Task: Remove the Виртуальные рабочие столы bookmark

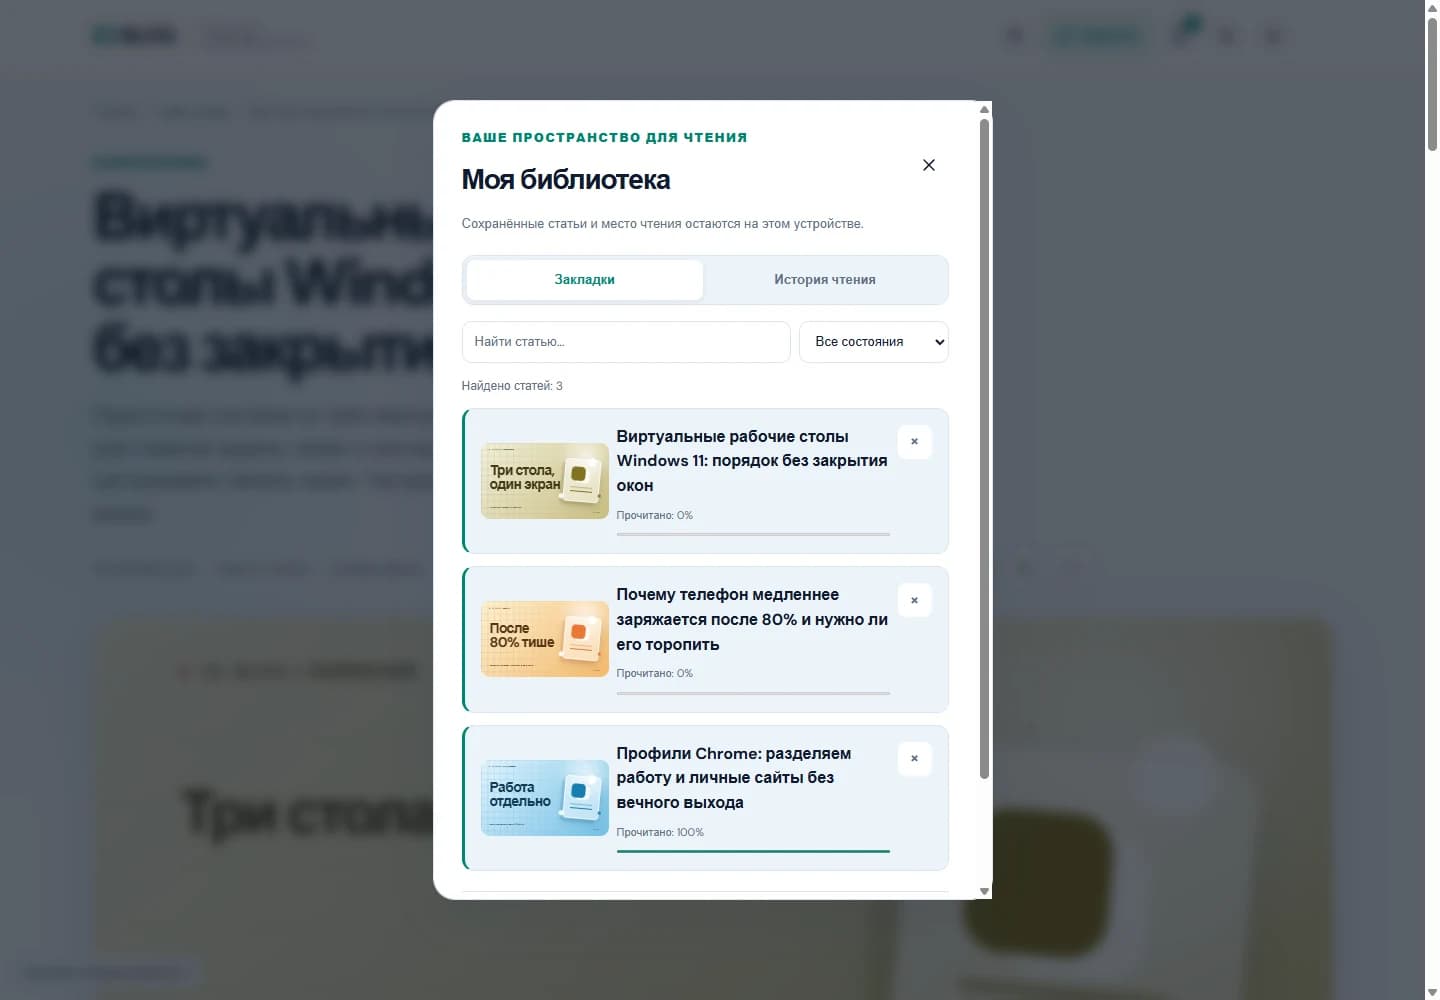Action: tap(914, 442)
